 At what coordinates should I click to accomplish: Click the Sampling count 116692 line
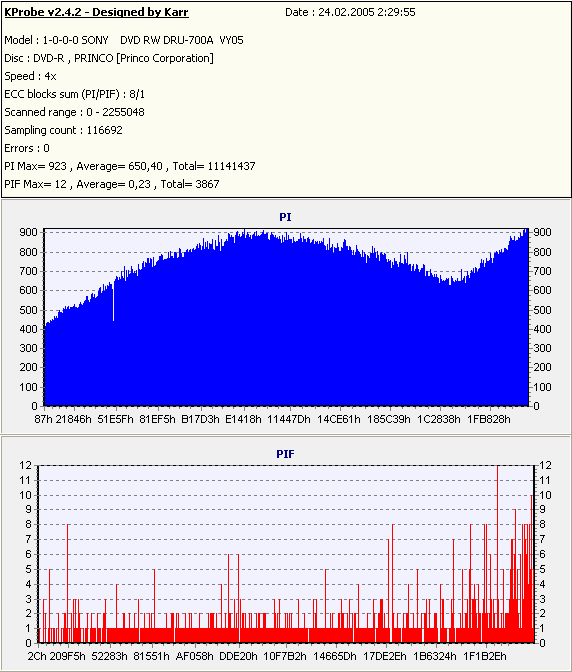point(63,130)
